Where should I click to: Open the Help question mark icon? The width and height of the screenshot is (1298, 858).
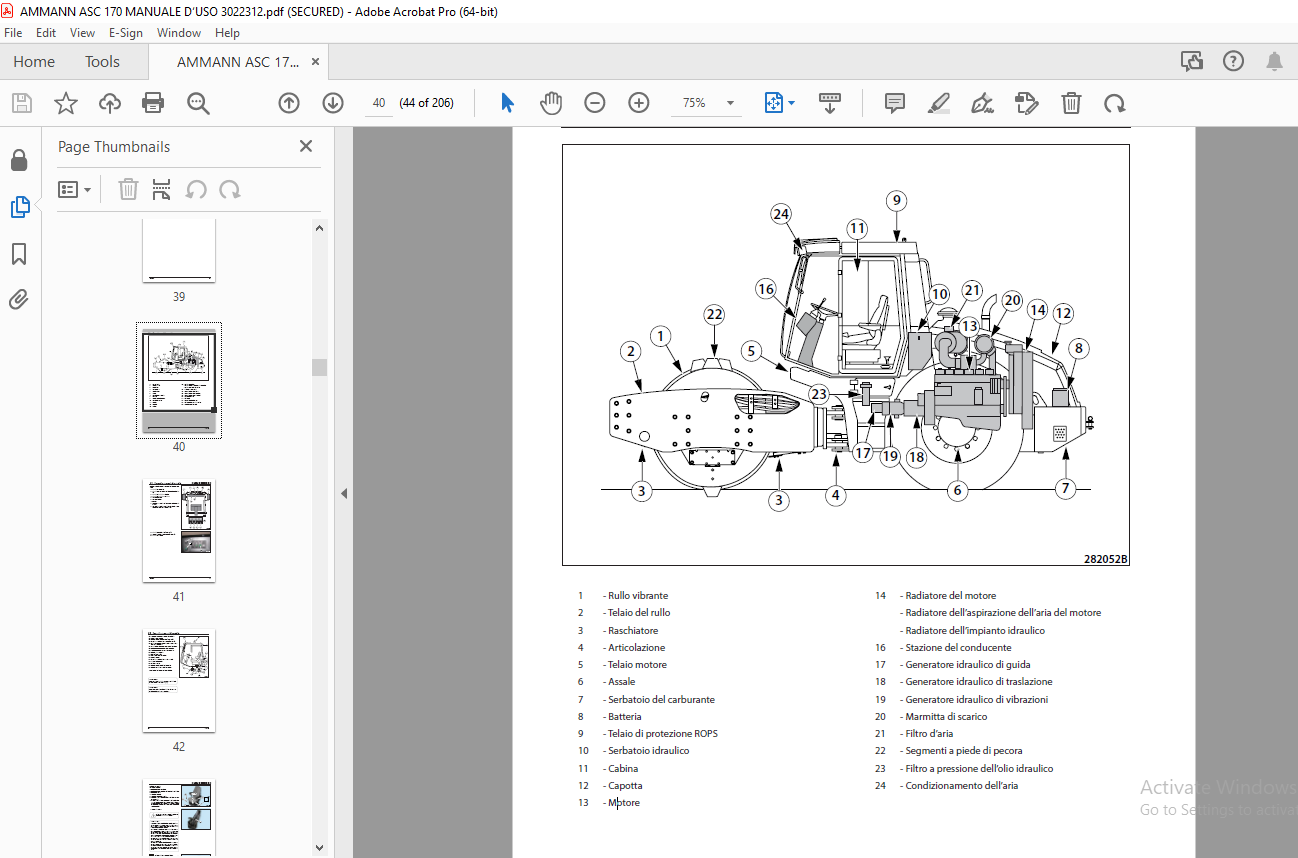click(1233, 62)
